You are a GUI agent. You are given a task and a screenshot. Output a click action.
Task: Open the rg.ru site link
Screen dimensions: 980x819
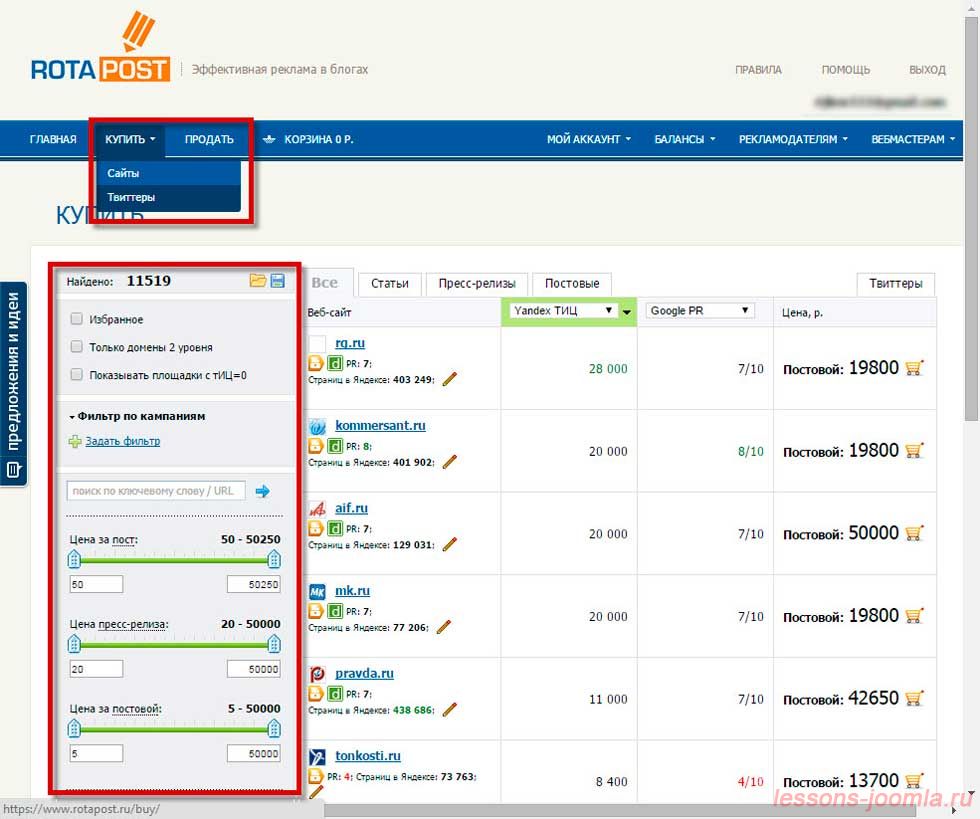pyautogui.click(x=350, y=343)
